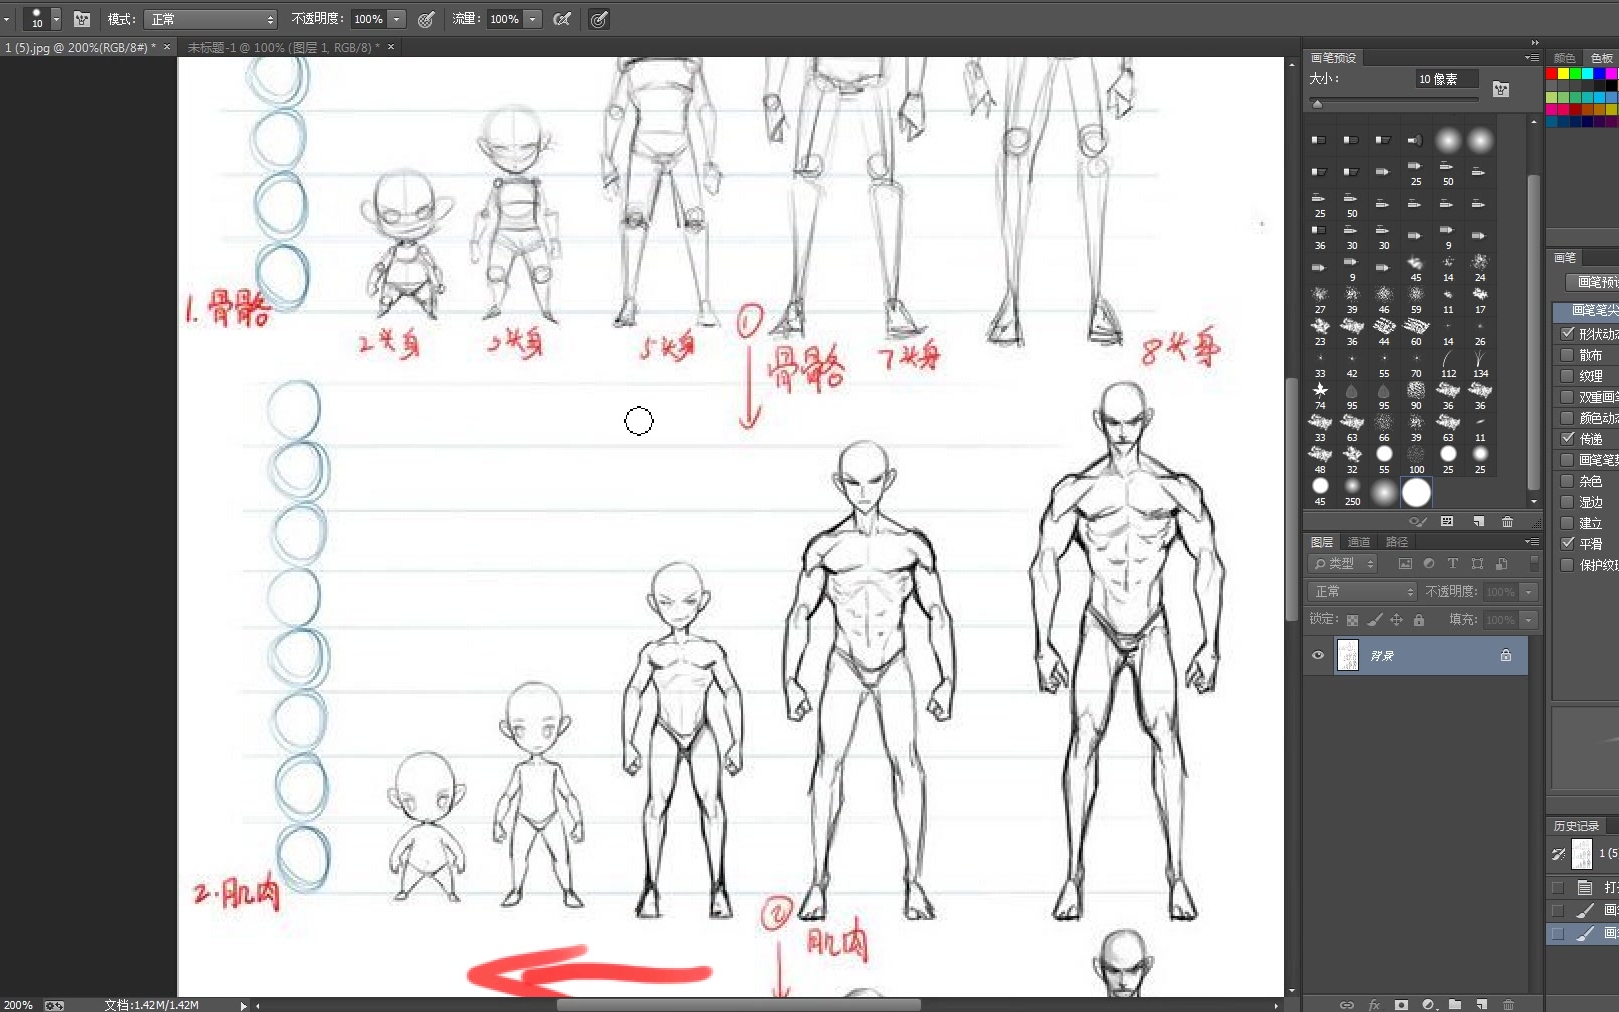
Task: Enable 湿边 wet edges checkbox
Action: click(1567, 501)
